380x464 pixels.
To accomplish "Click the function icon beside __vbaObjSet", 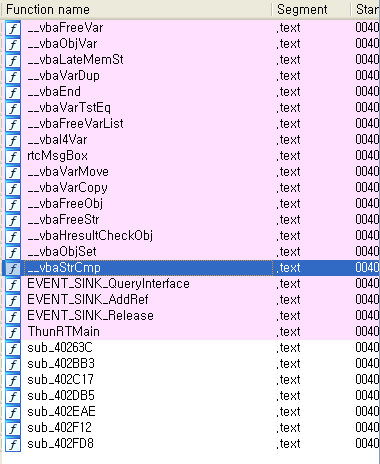I will tap(13, 252).
